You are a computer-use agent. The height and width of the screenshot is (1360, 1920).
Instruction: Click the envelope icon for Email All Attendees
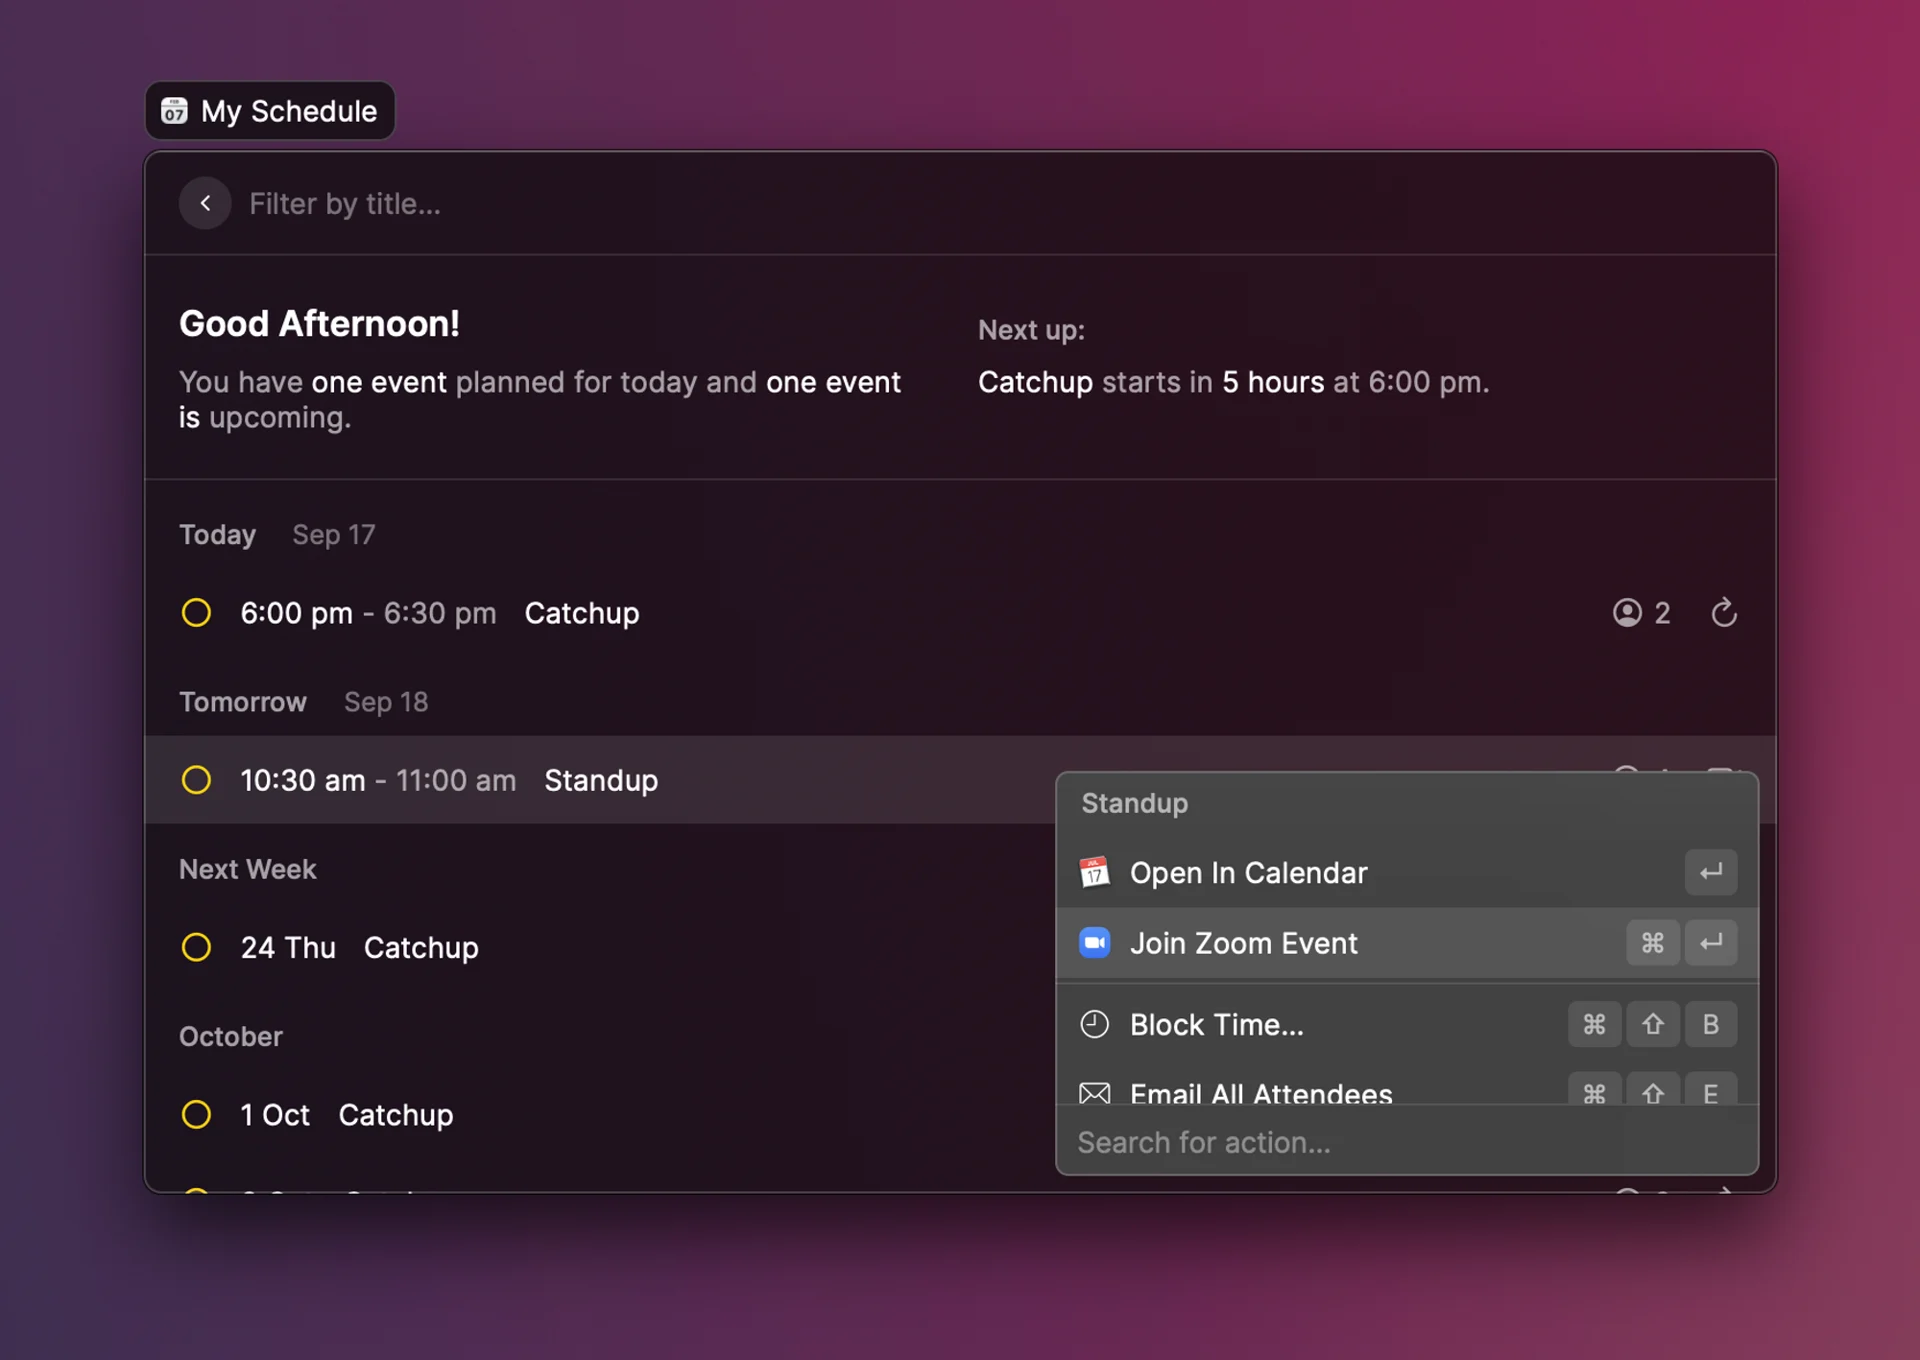tap(1095, 1093)
